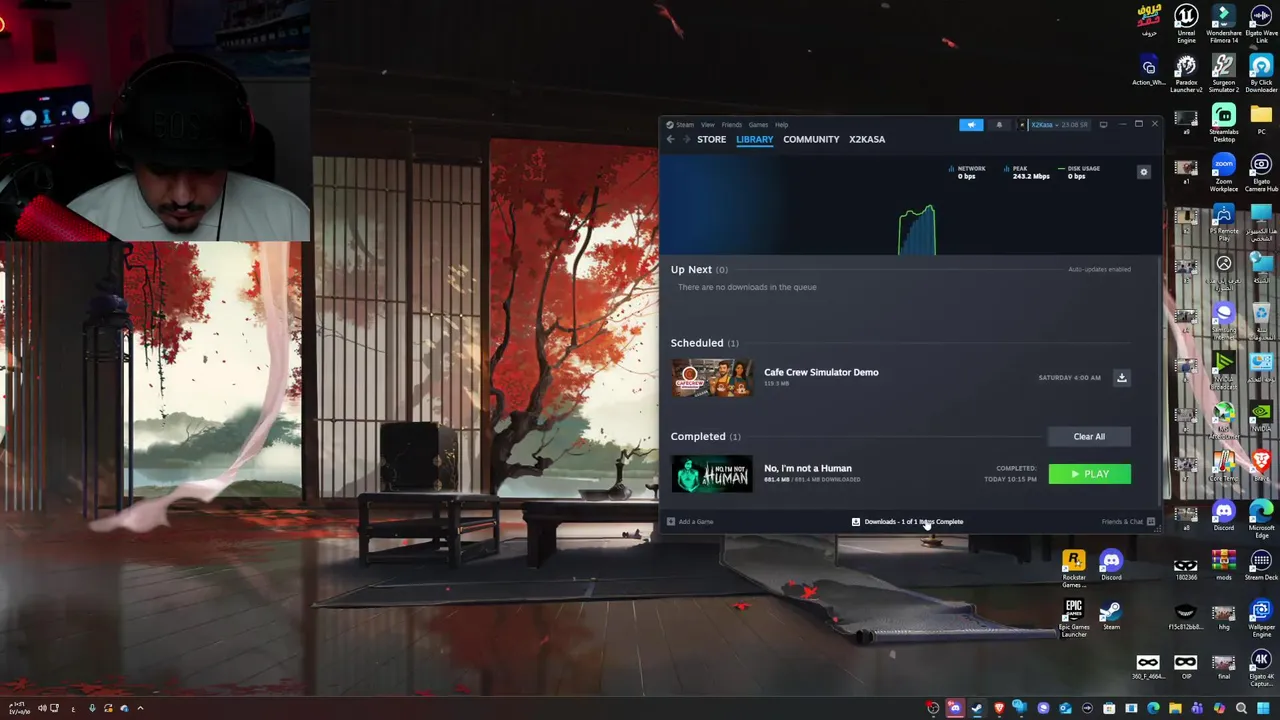Open Steam desktop shortcut
The image size is (1280, 720).
(x=1111, y=615)
